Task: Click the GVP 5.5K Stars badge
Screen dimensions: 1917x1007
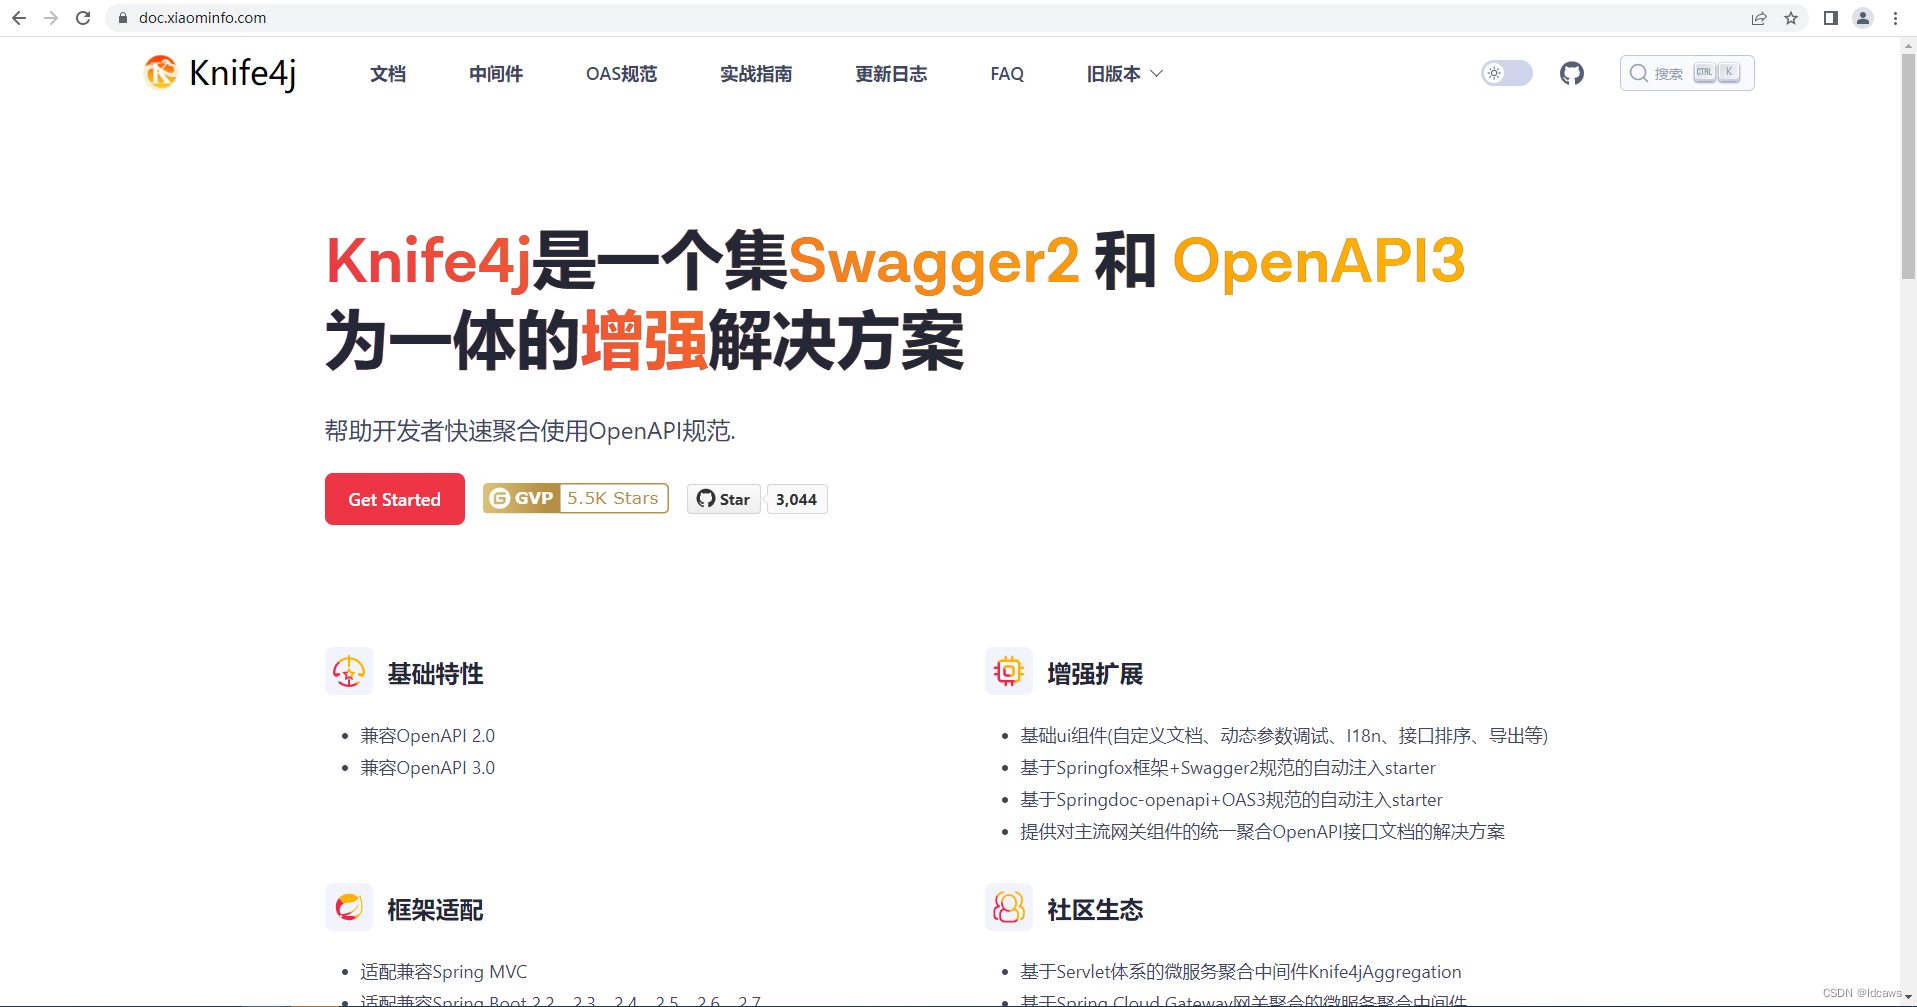Action: 576,498
